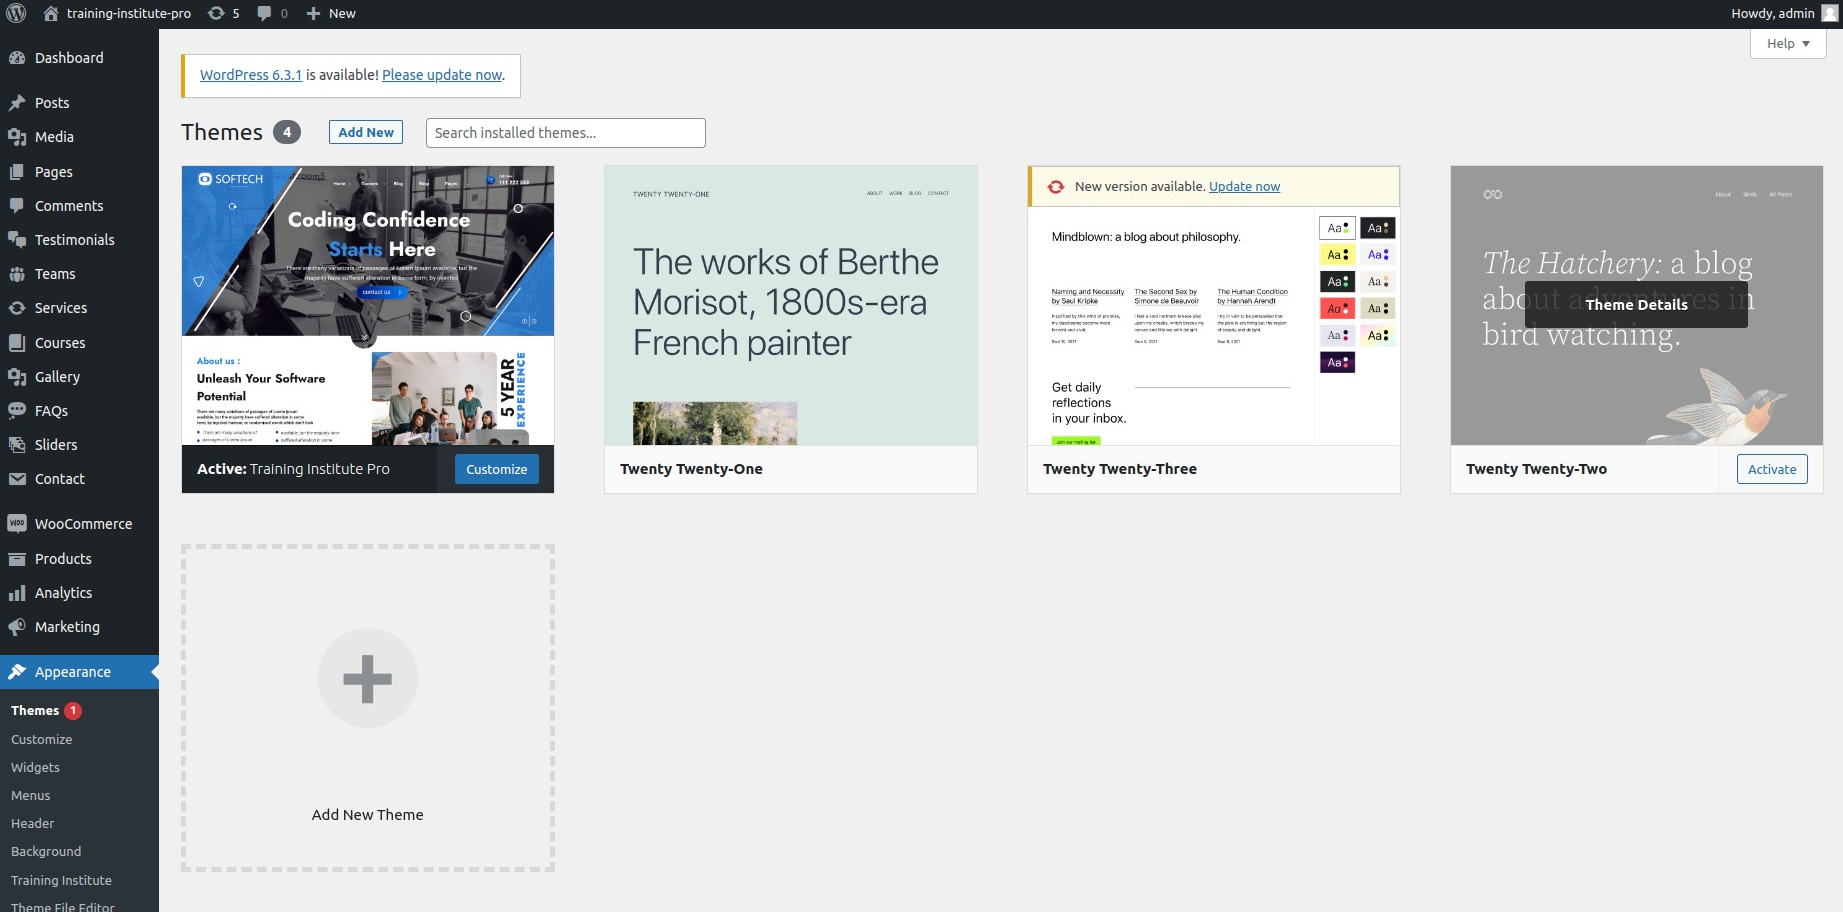
Task: Click the Appearance paintbrush icon
Action: pos(17,672)
